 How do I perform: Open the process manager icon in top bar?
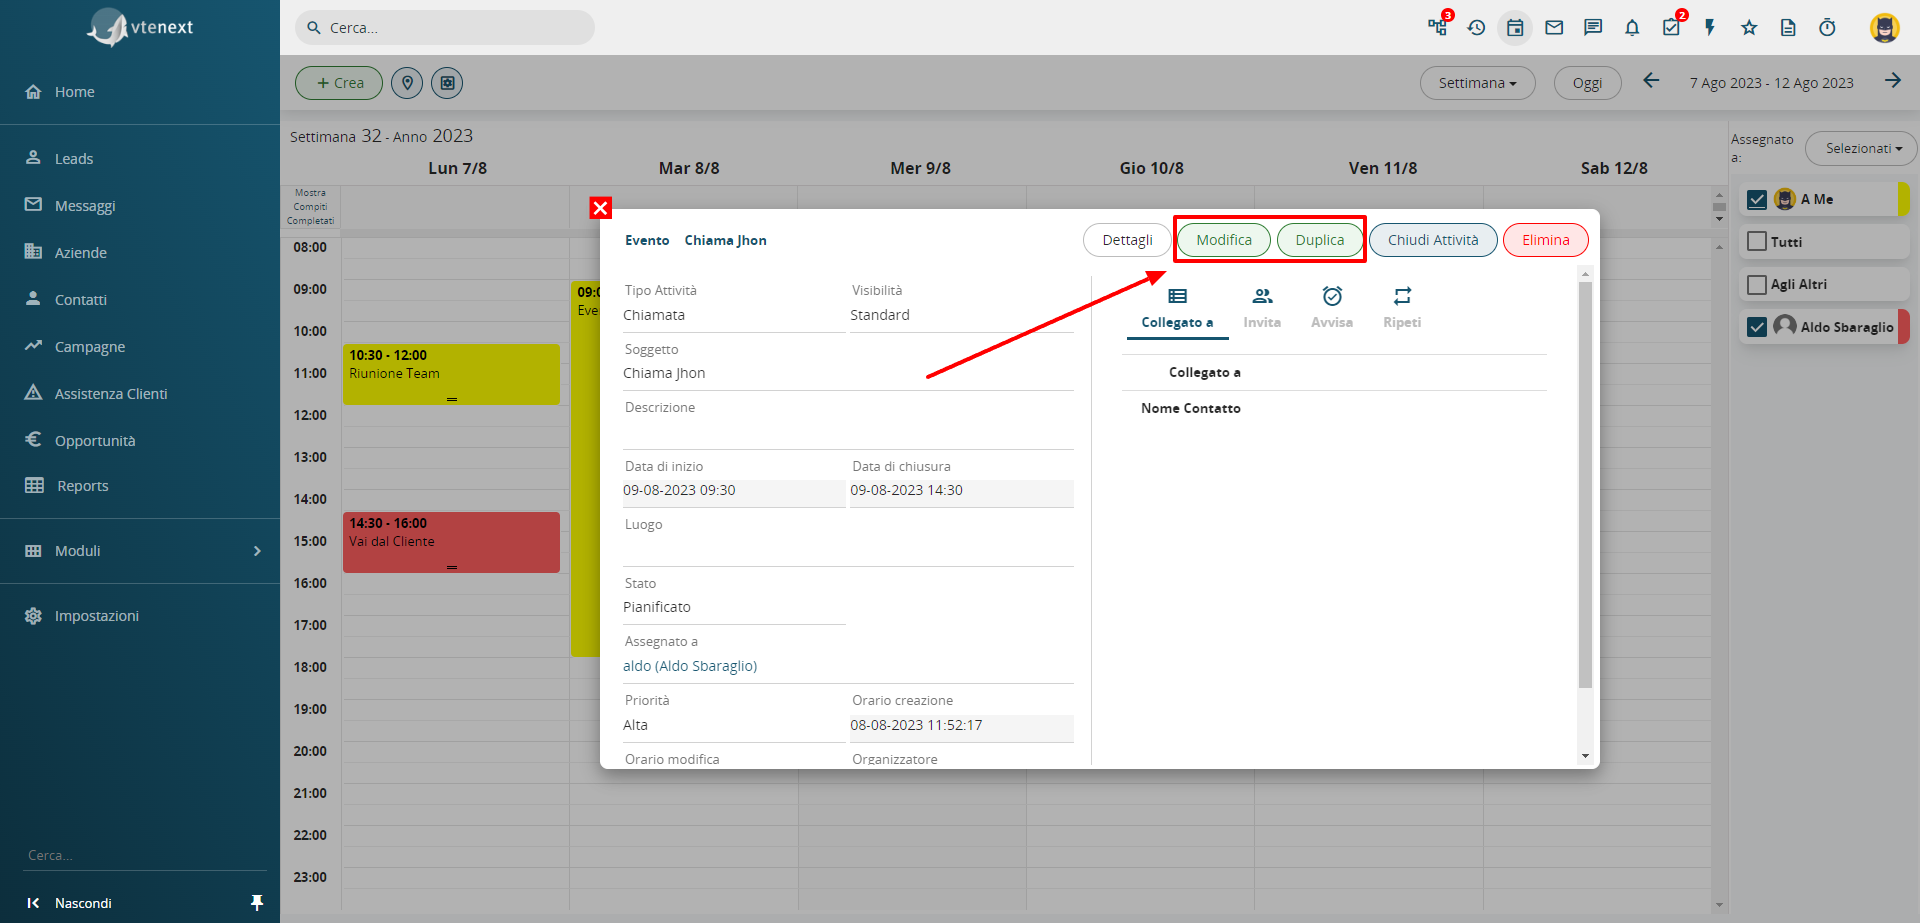point(1437,28)
